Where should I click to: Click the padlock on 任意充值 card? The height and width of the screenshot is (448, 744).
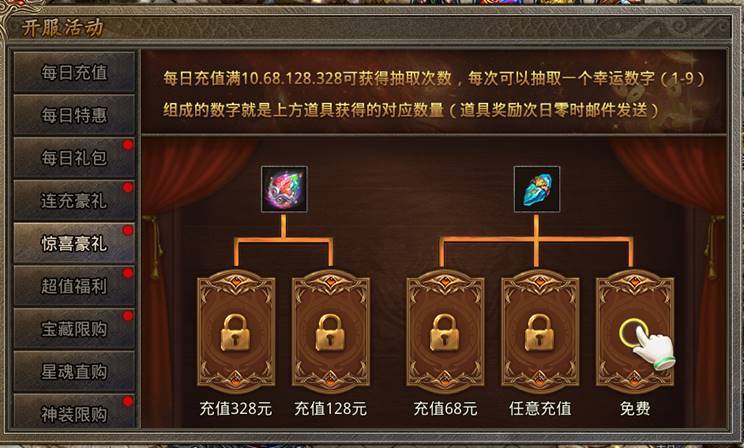pos(539,333)
